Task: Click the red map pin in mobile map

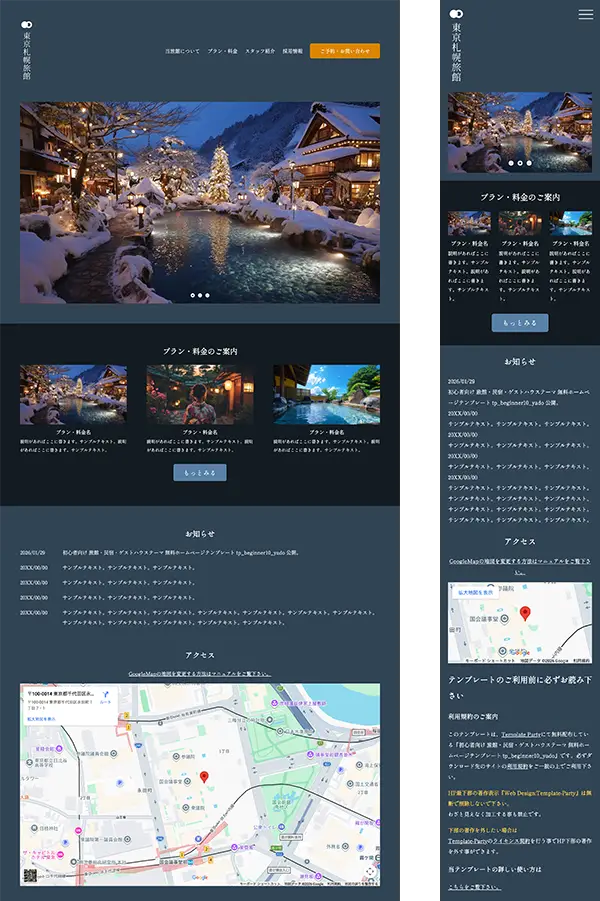Action: click(525, 612)
